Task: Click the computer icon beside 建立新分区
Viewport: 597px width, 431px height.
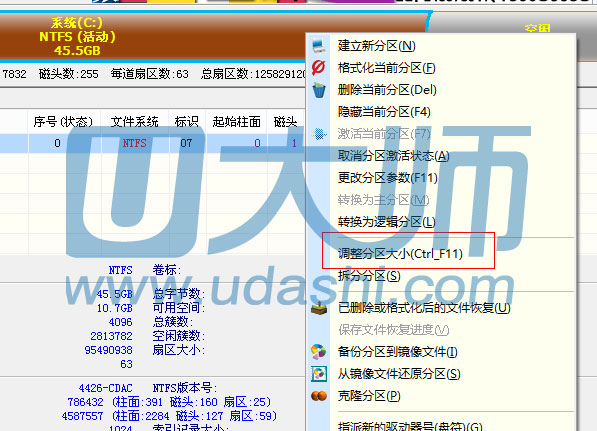Action: (319, 46)
